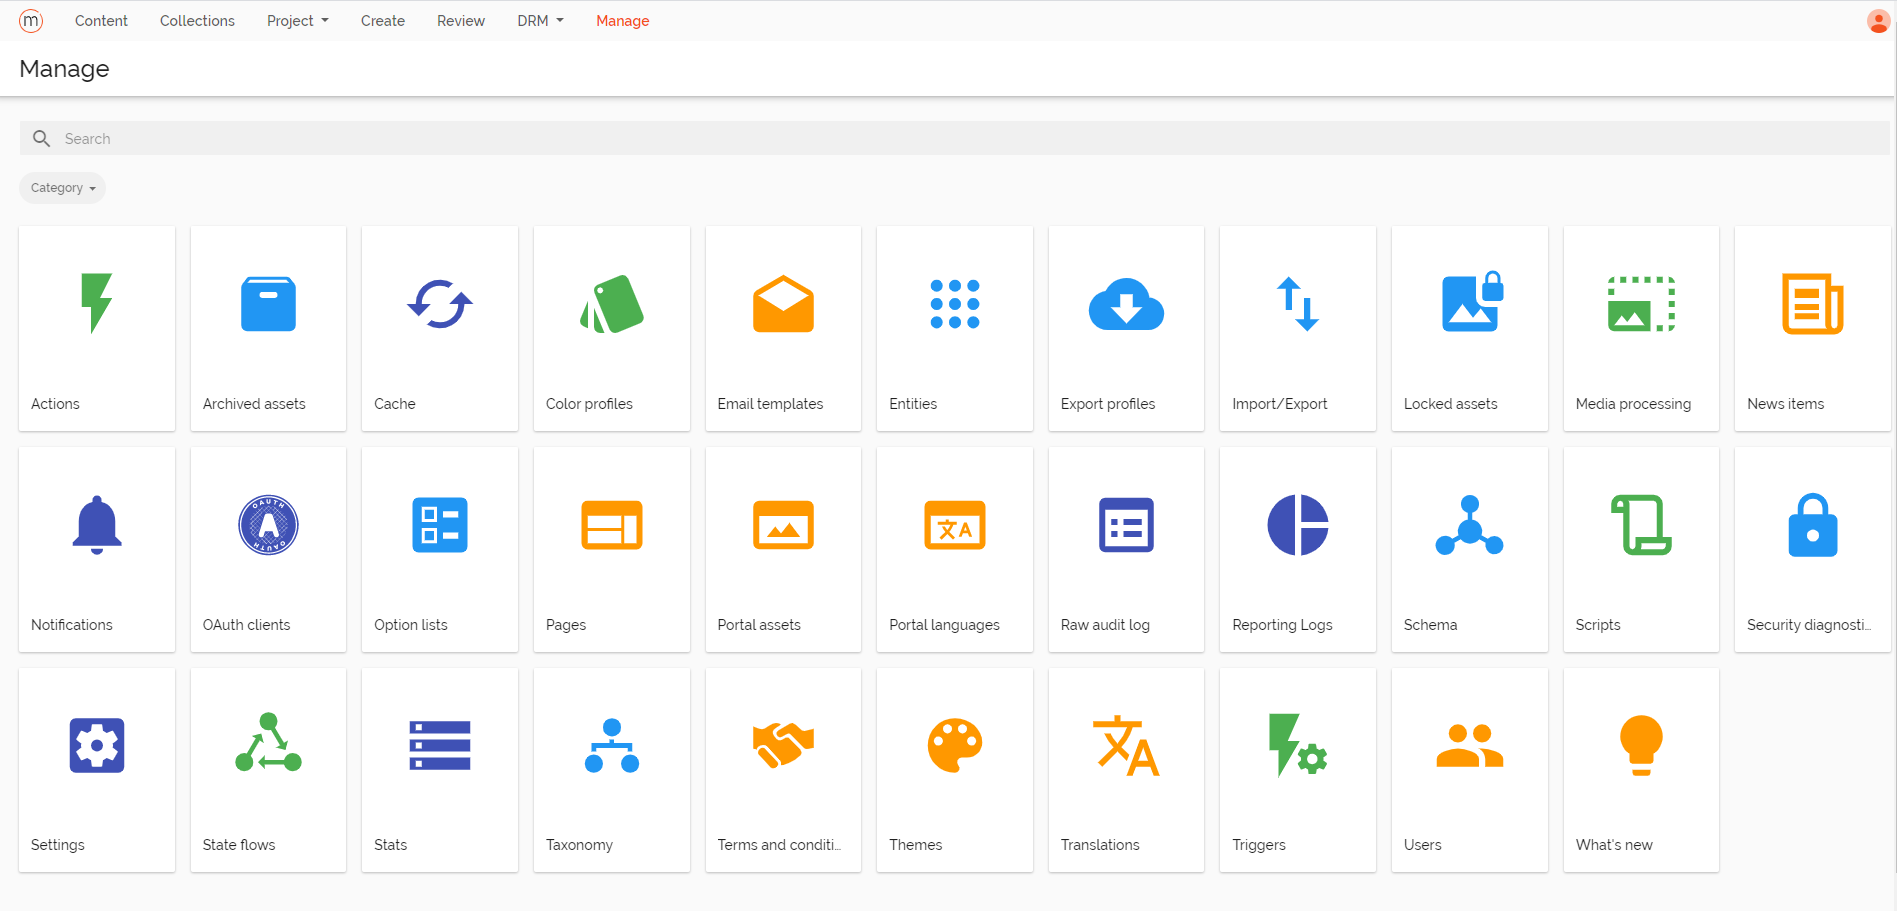Click the Create link
This screenshot has height=911, width=1897.
coord(382,20)
